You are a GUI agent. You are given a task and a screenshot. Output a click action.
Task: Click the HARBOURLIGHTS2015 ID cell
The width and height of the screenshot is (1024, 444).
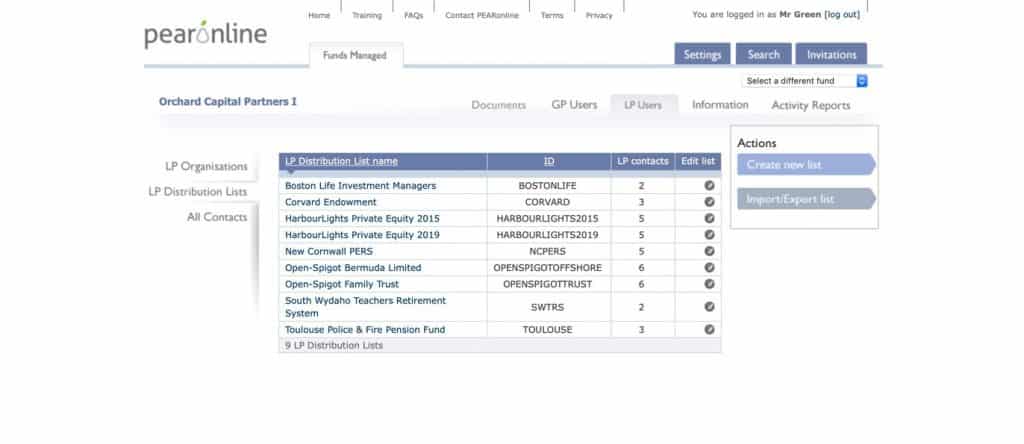pos(547,218)
